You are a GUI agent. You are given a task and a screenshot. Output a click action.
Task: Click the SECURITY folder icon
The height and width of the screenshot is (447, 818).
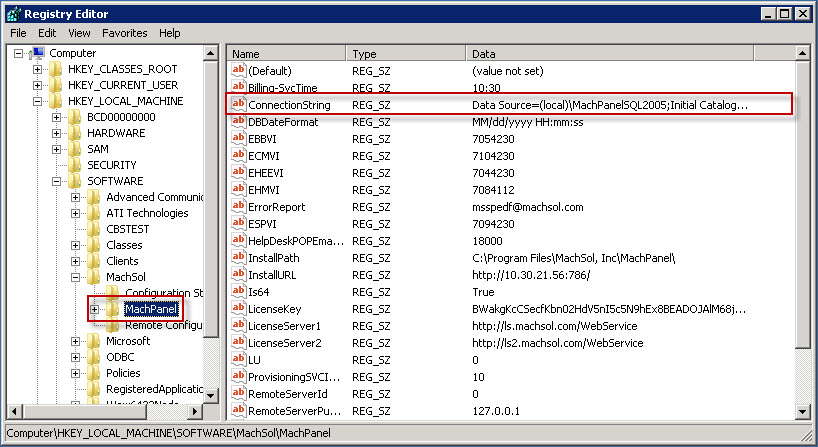point(75,165)
